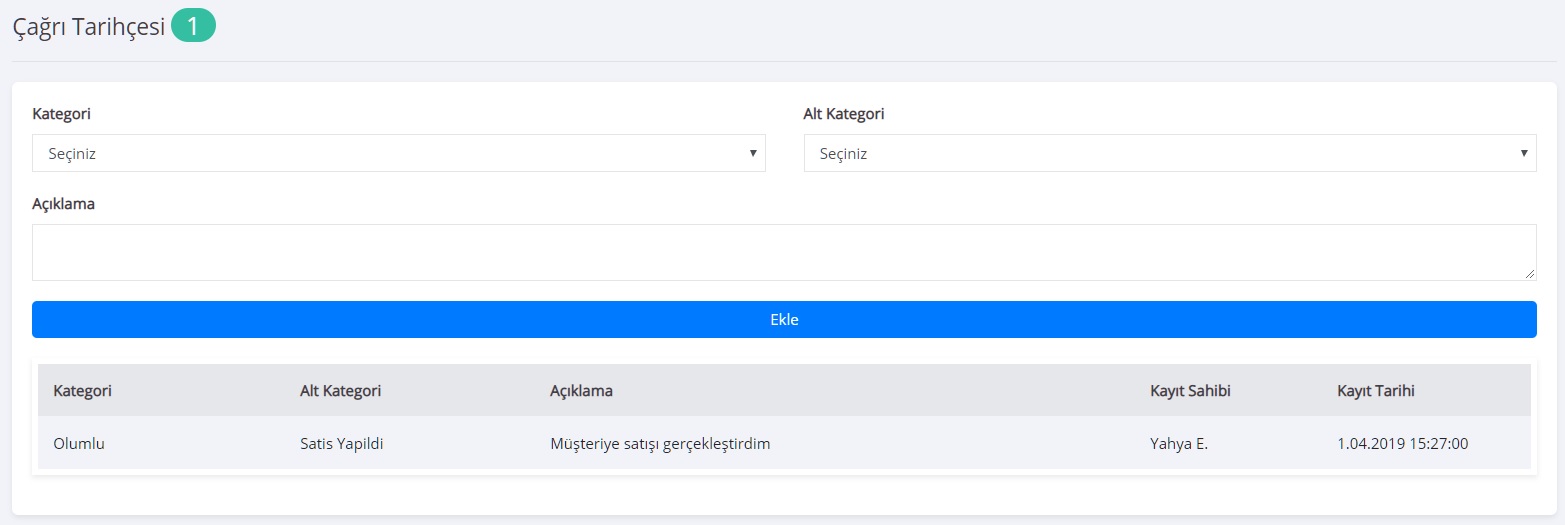Image resolution: width=1565 pixels, height=525 pixels.
Task: Click the Alt Kategori label above right dropdown
Action: click(x=844, y=114)
